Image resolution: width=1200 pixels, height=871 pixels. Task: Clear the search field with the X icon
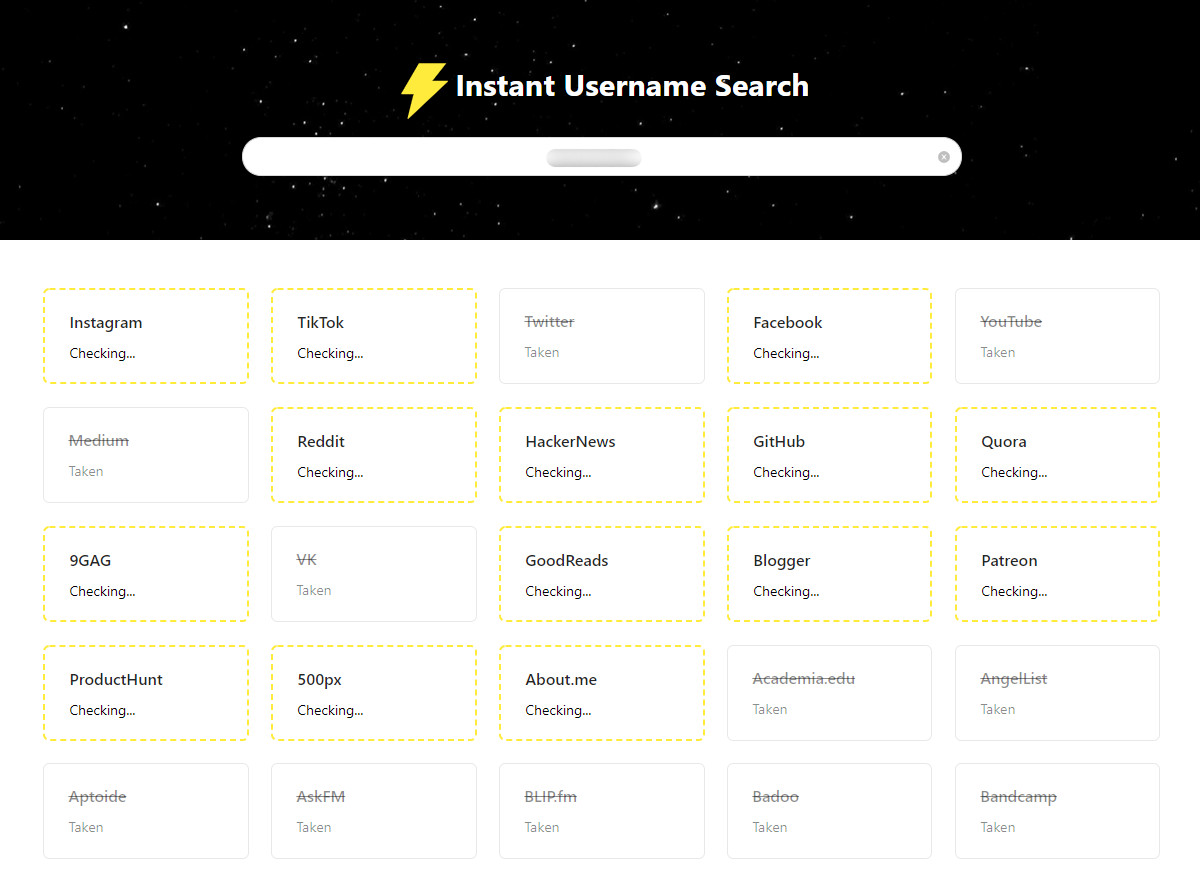pyautogui.click(x=943, y=157)
